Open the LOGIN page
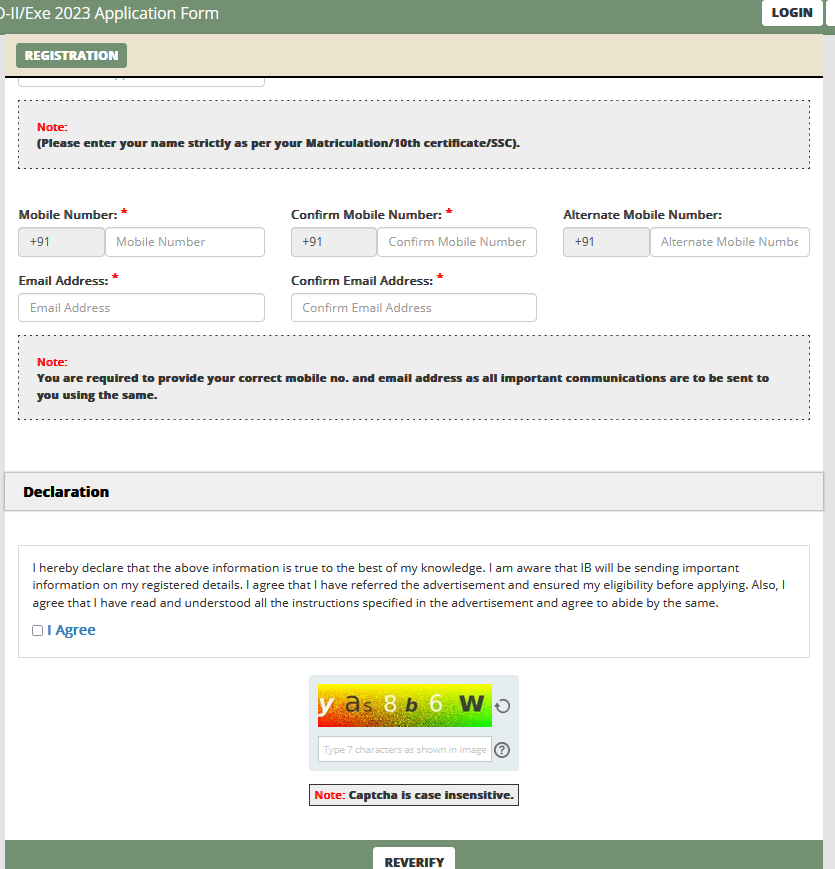Image resolution: width=835 pixels, height=869 pixels. pyautogui.click(x=792, y=13)
